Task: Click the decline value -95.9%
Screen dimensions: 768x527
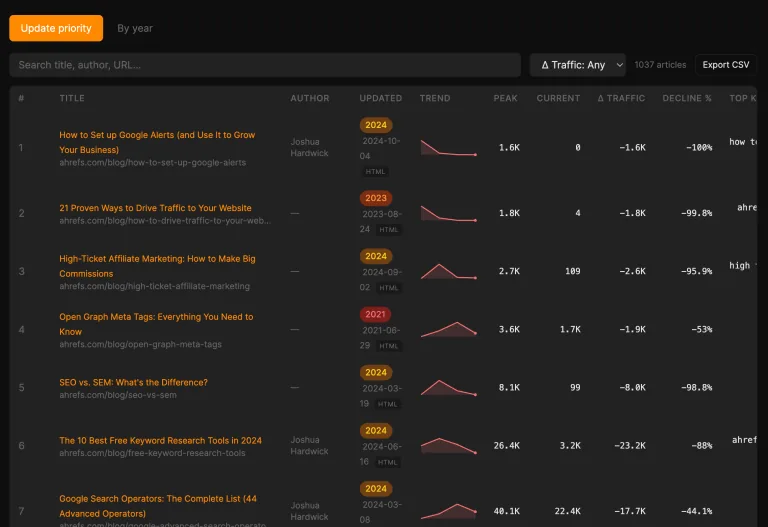Action: (696, 271)
